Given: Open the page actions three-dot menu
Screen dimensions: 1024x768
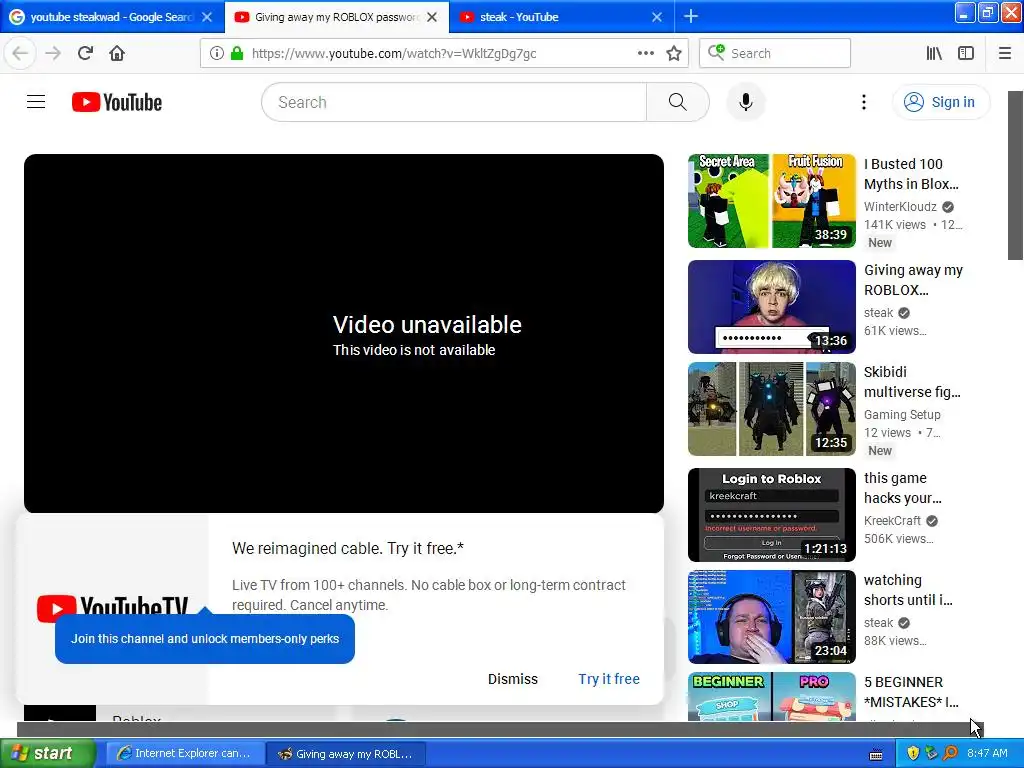Looking at the screenshot, I should coord(646,54).
